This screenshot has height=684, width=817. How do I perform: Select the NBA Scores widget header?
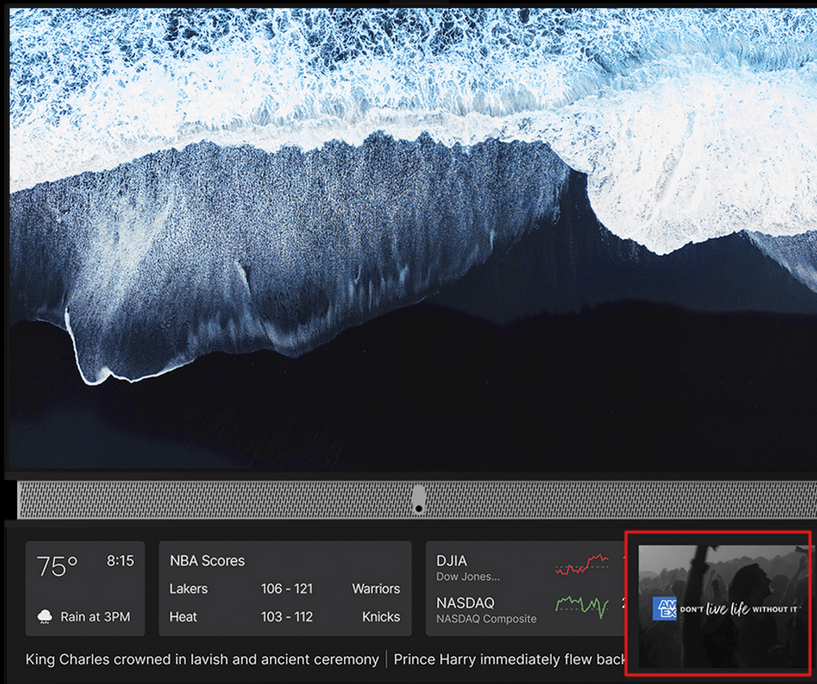point(207,560)
